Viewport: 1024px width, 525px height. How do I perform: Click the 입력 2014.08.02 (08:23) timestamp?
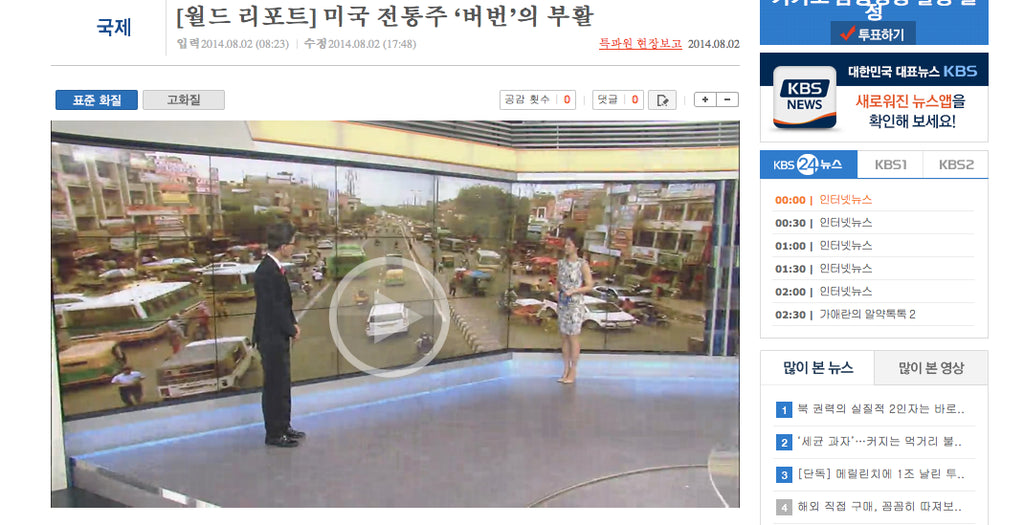pos(232,44)
